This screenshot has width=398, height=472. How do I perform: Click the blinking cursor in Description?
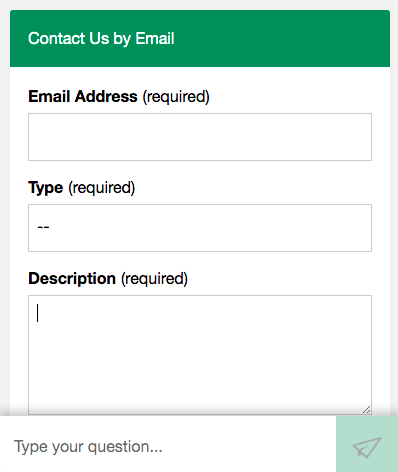(x=38, y=313)
